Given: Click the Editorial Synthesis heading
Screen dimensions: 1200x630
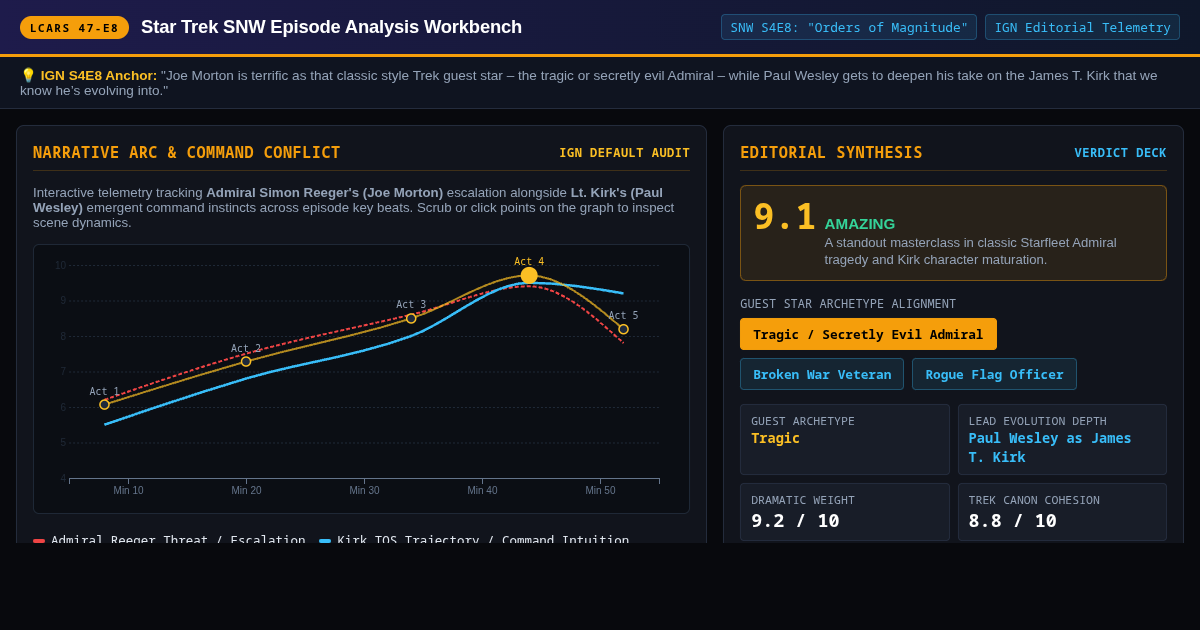Looking at the screenshot, I should click(831, 153).
